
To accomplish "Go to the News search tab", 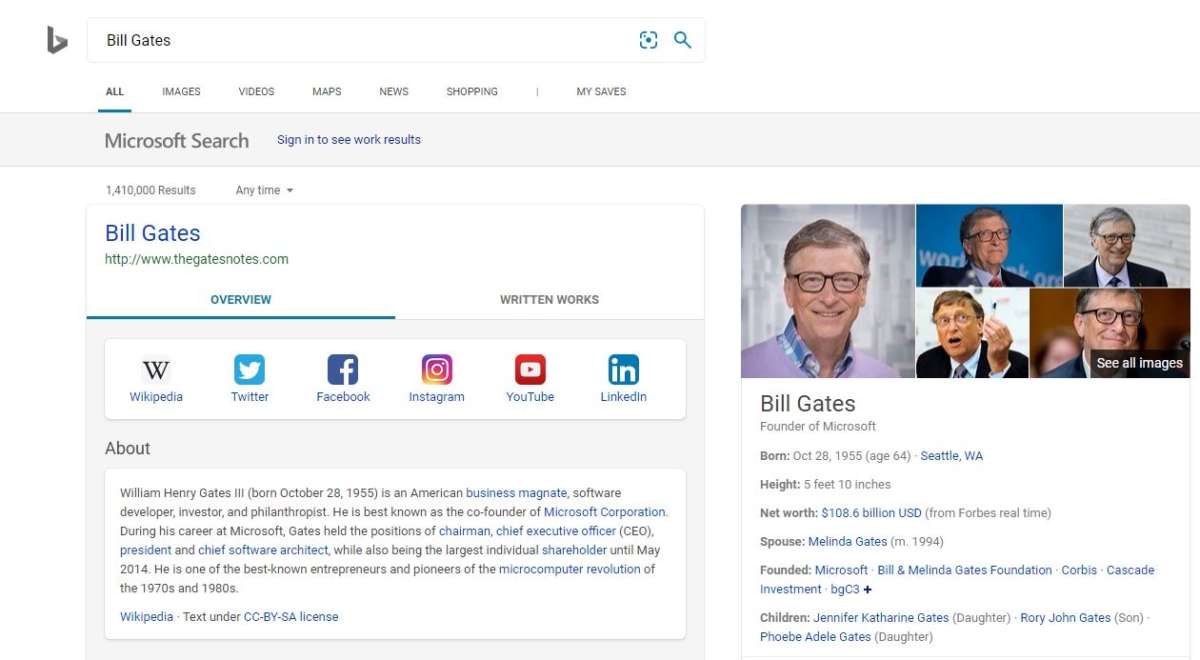I will tap(394, 91).
